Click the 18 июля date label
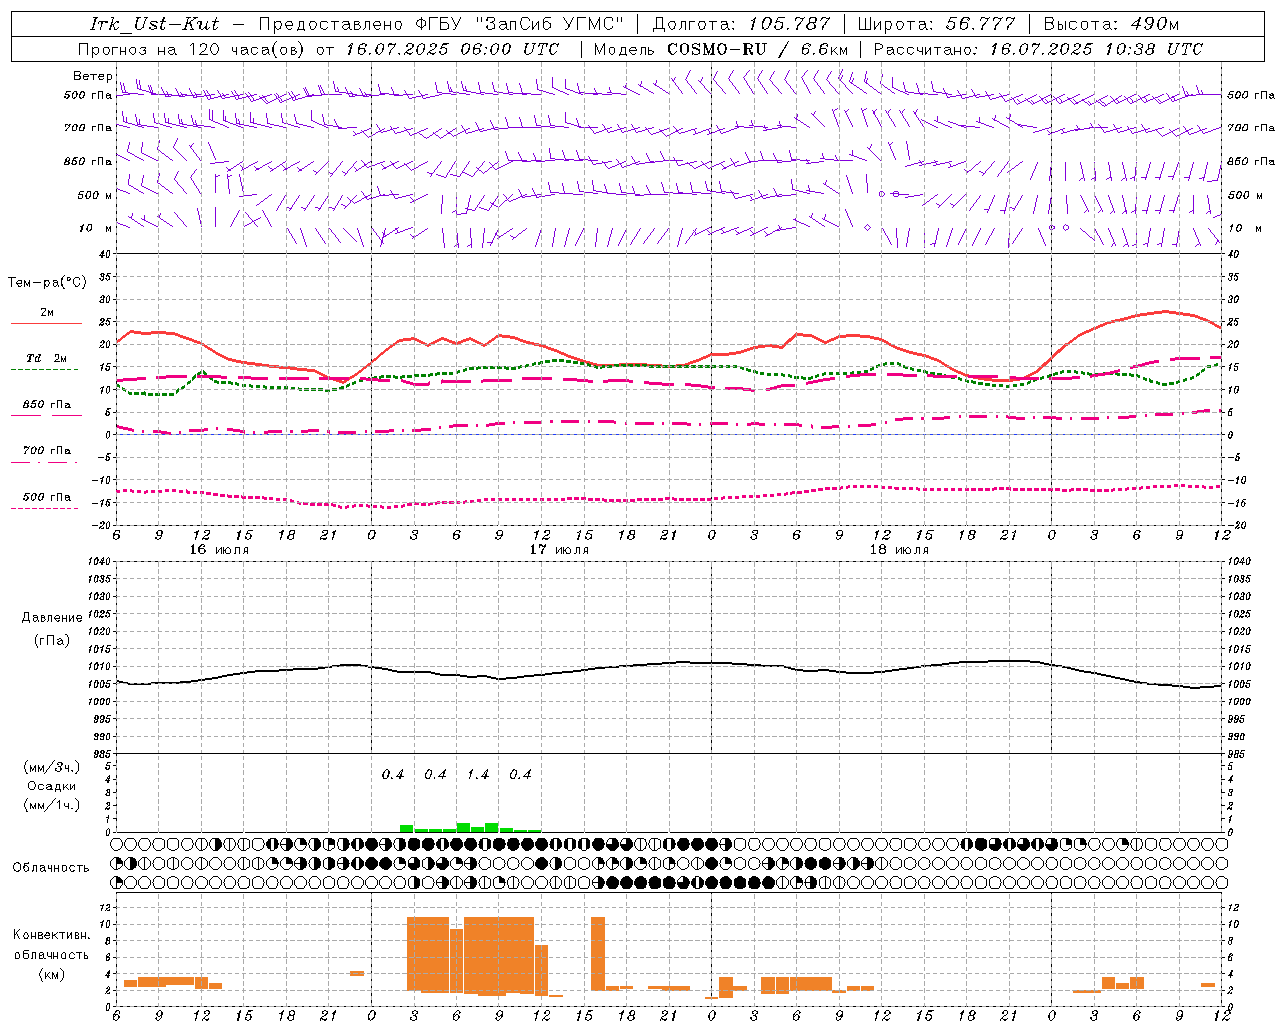1280x1024 pixels. 899,550
